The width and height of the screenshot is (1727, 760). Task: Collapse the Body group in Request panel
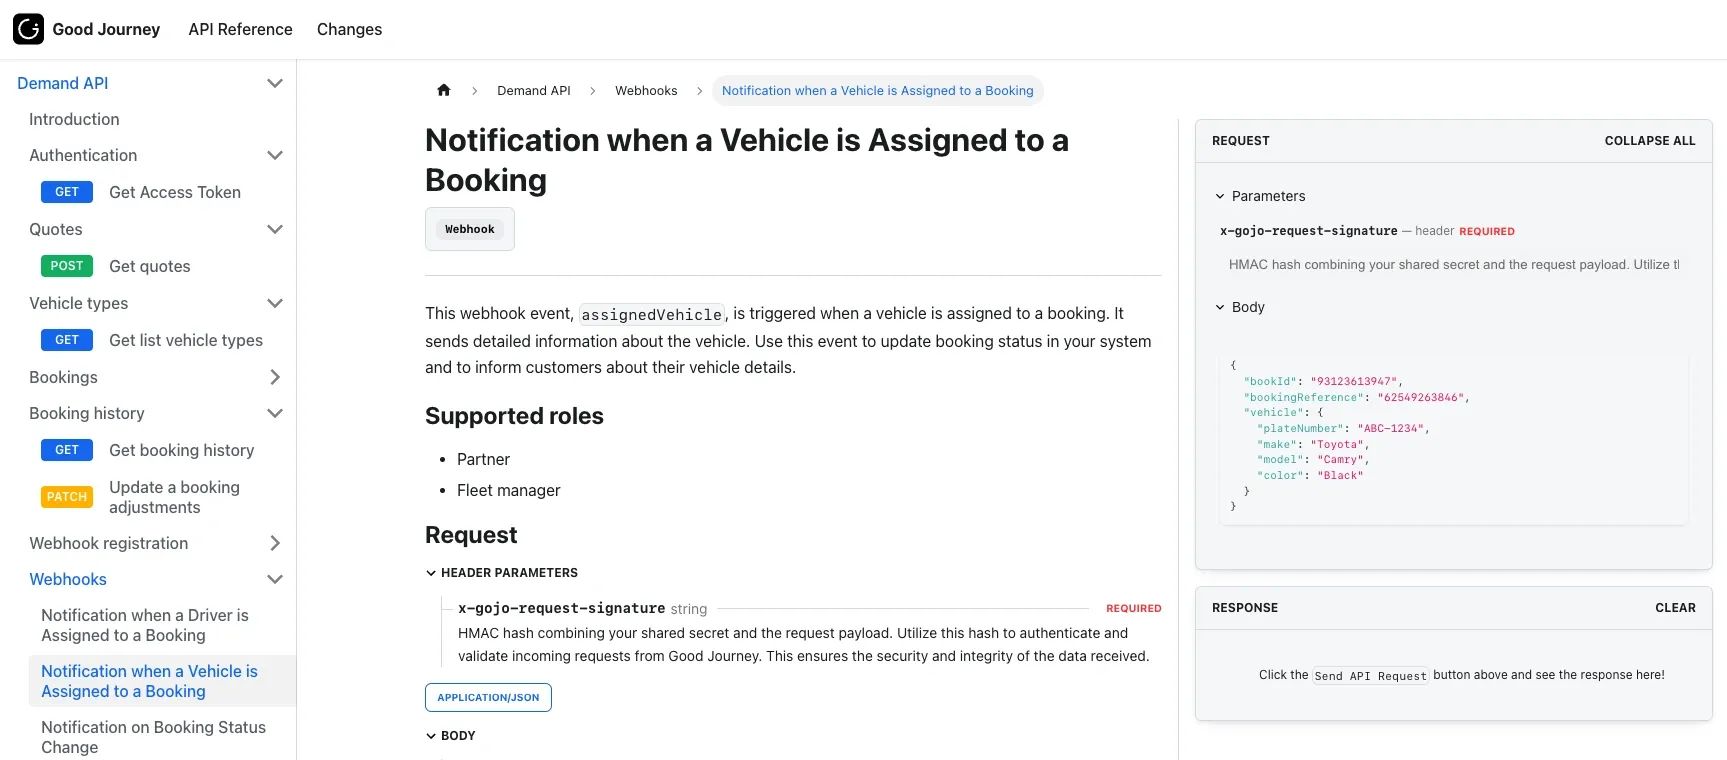pyautogui.click(x=1220, y=307)
